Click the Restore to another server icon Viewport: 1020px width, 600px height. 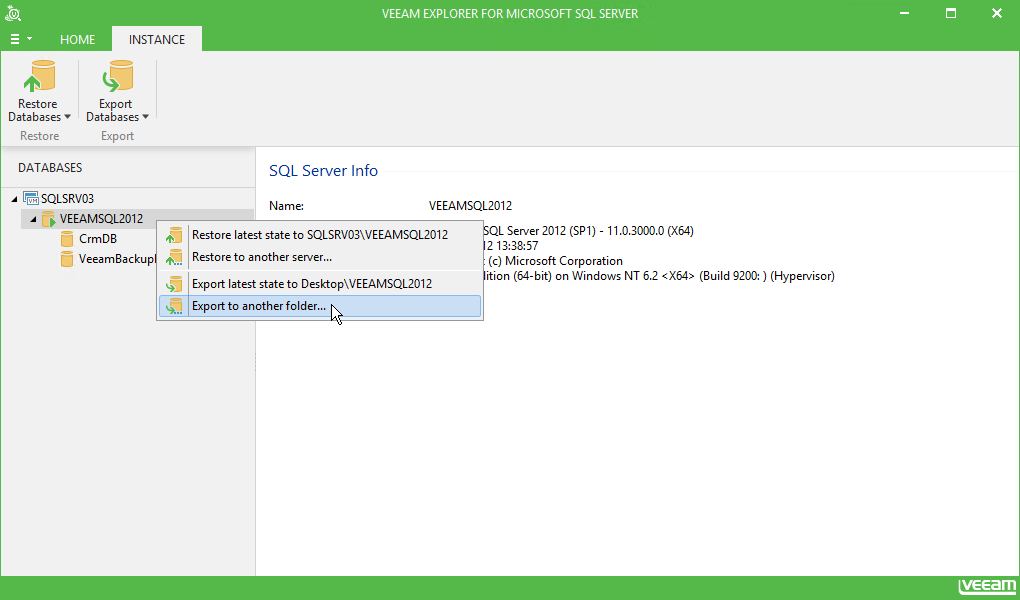[x=174, y=257]
